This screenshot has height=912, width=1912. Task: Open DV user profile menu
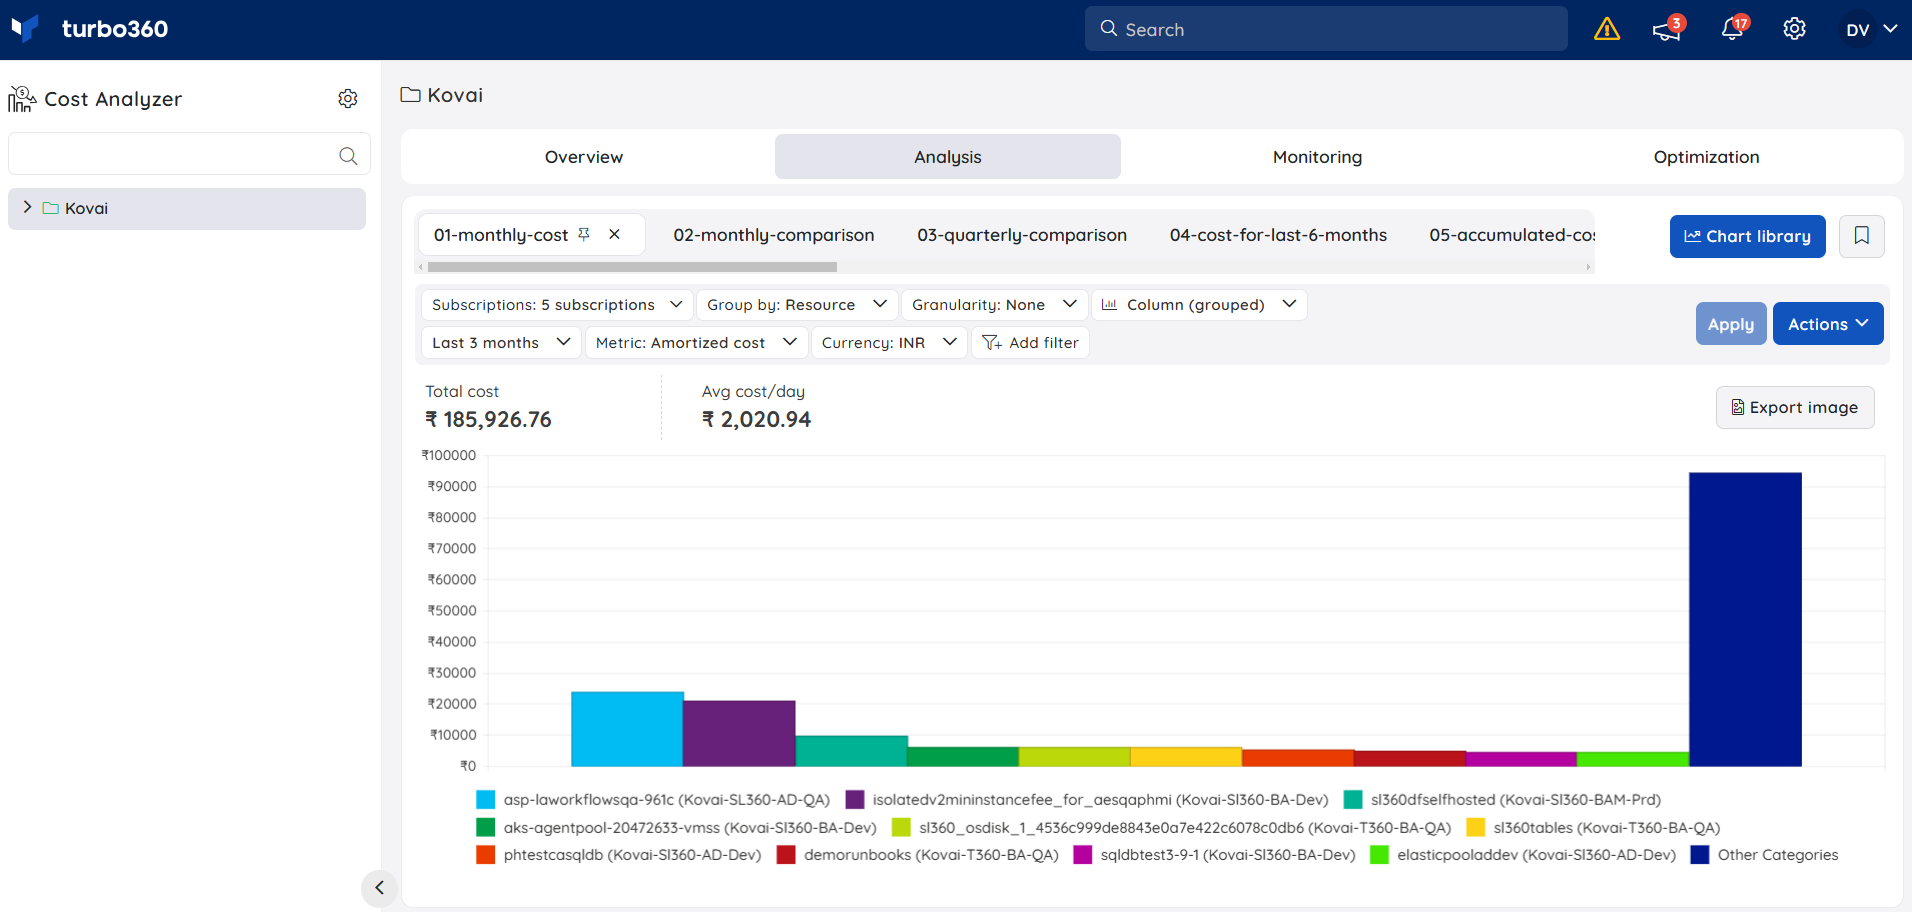[1870, 29]
